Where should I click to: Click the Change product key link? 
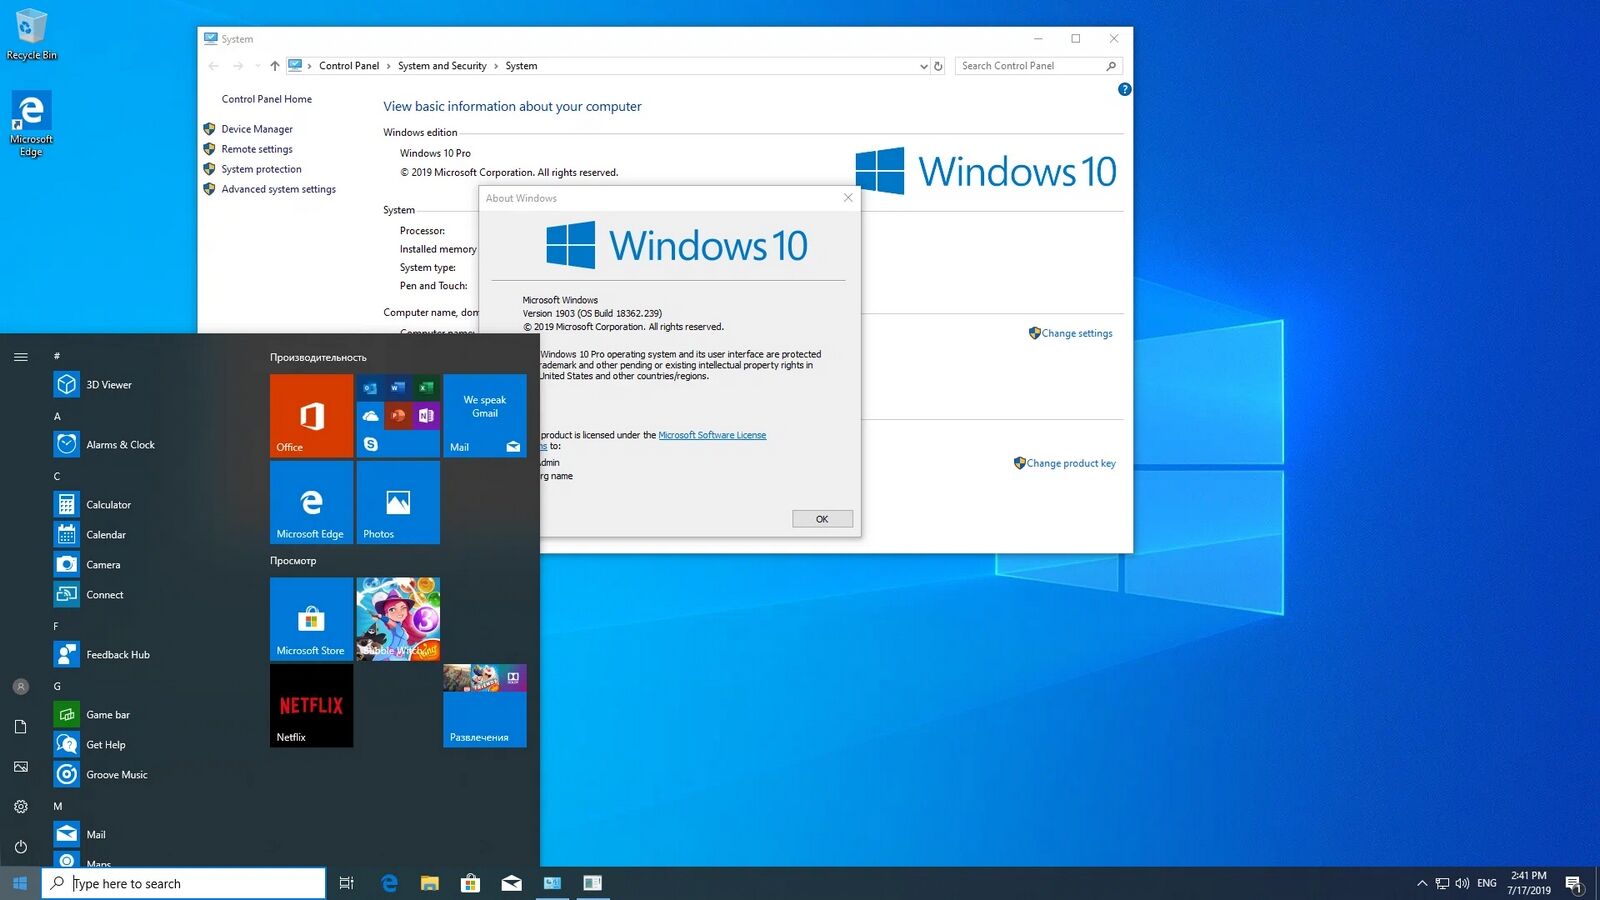(1070, 464)
